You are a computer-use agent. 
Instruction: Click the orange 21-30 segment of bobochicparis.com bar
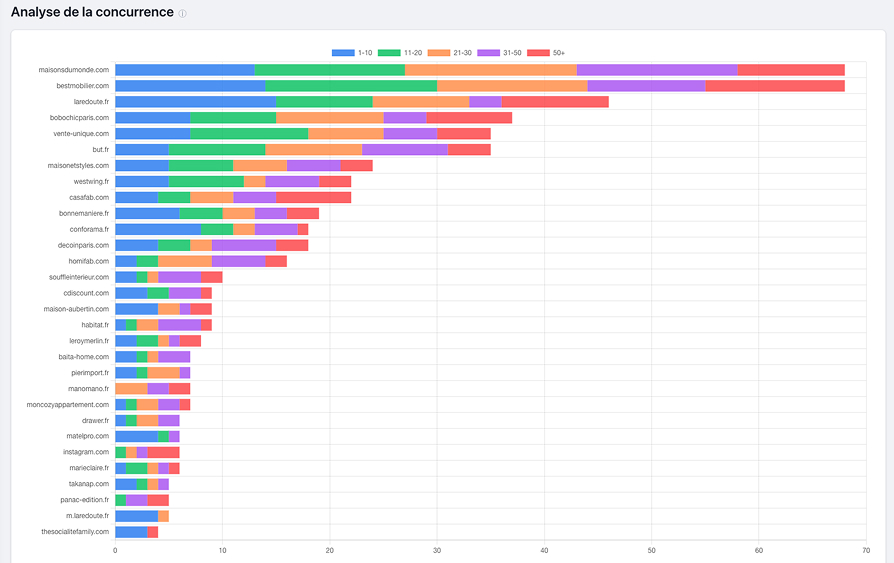(330, 118)
